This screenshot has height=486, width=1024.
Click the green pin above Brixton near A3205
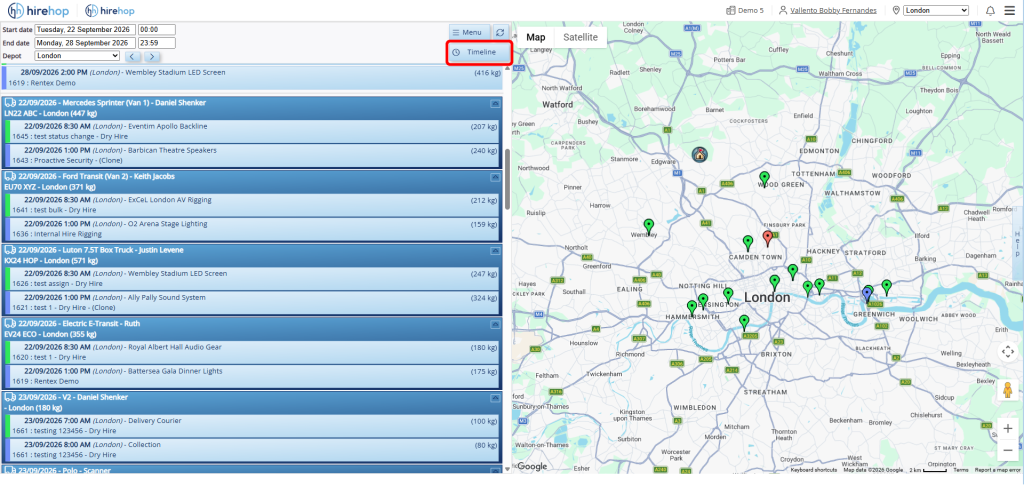click(x=744, y=322)
